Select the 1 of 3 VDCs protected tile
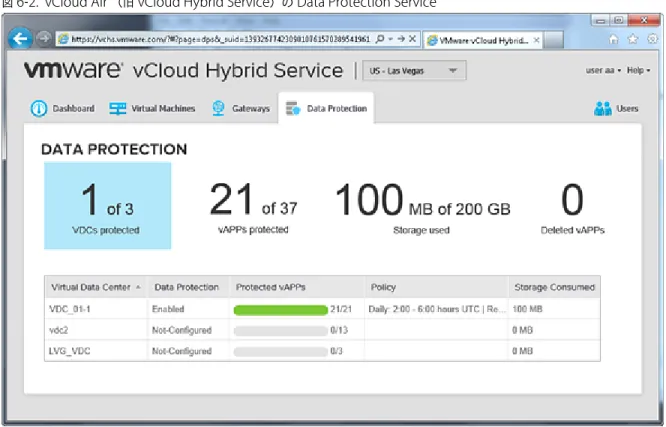666x427 pixels. 107,206
